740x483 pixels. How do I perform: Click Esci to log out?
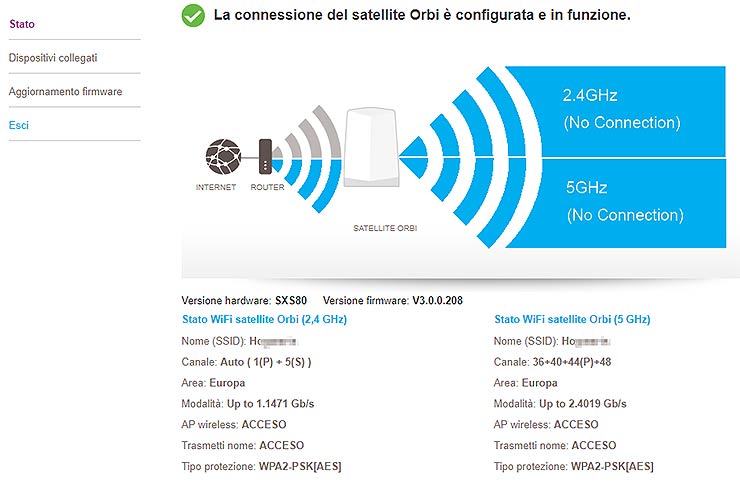pos(19,125)
